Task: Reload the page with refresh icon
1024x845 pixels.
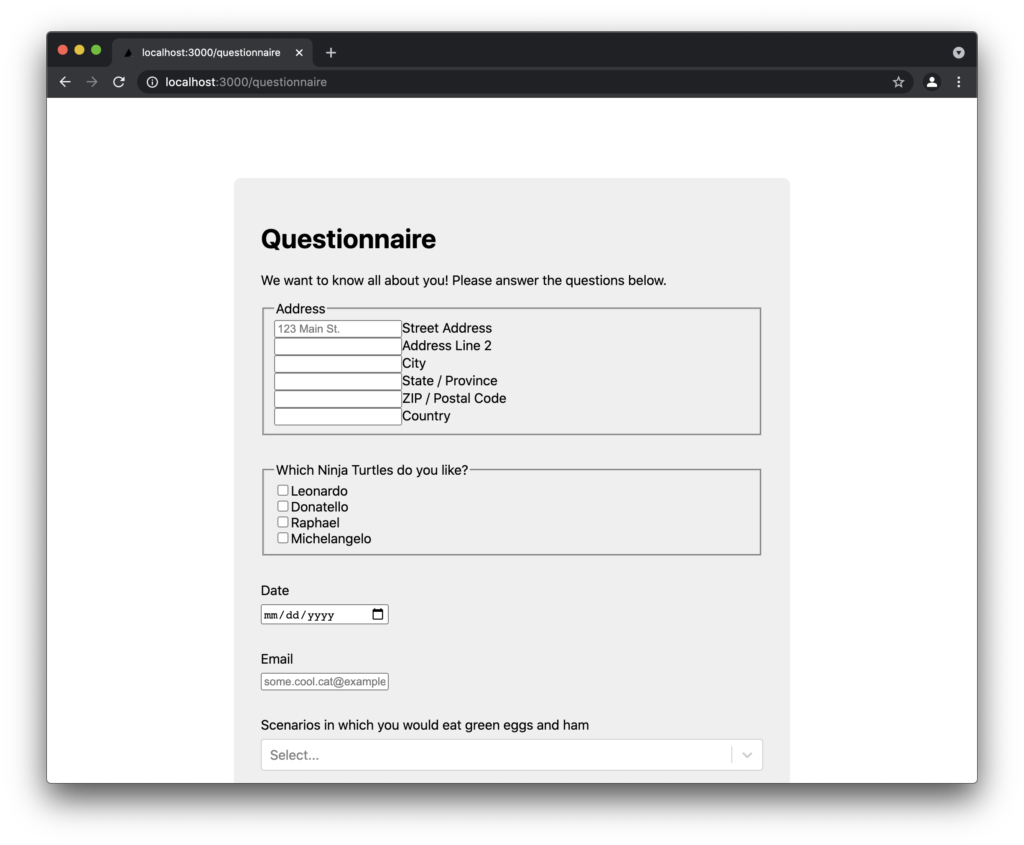Action: [x=118, y=82]
